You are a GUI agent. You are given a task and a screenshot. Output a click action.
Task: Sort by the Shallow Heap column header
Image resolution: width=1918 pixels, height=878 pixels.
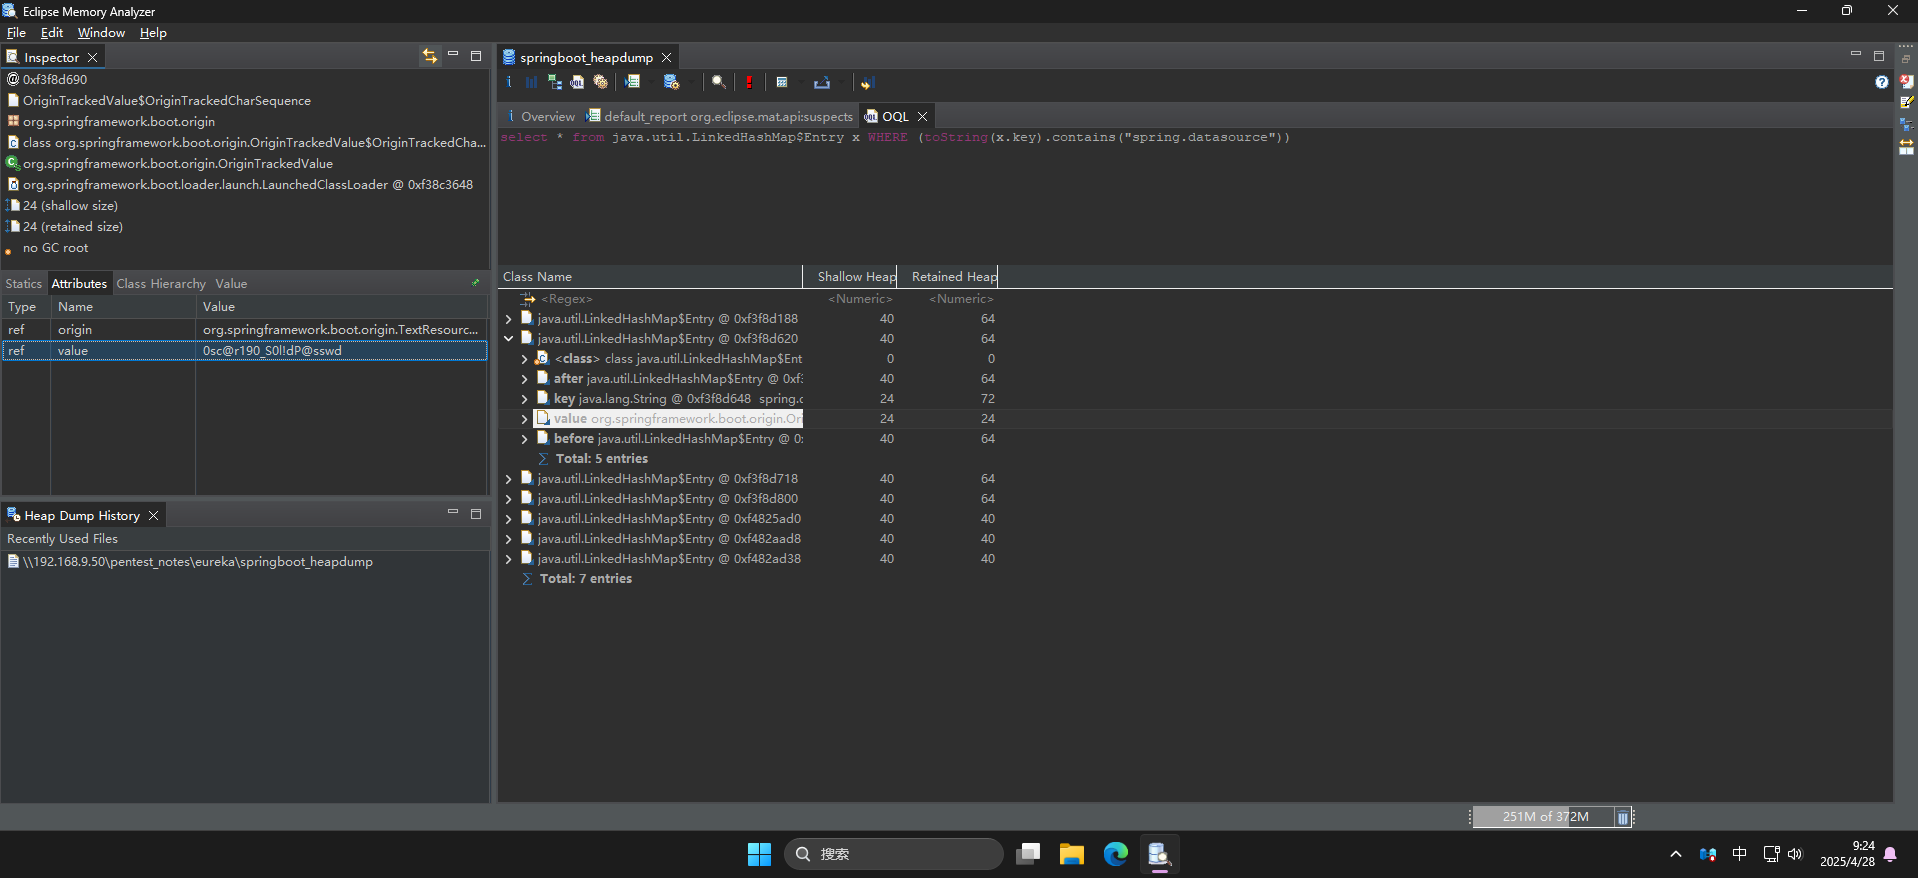point(850,277)
